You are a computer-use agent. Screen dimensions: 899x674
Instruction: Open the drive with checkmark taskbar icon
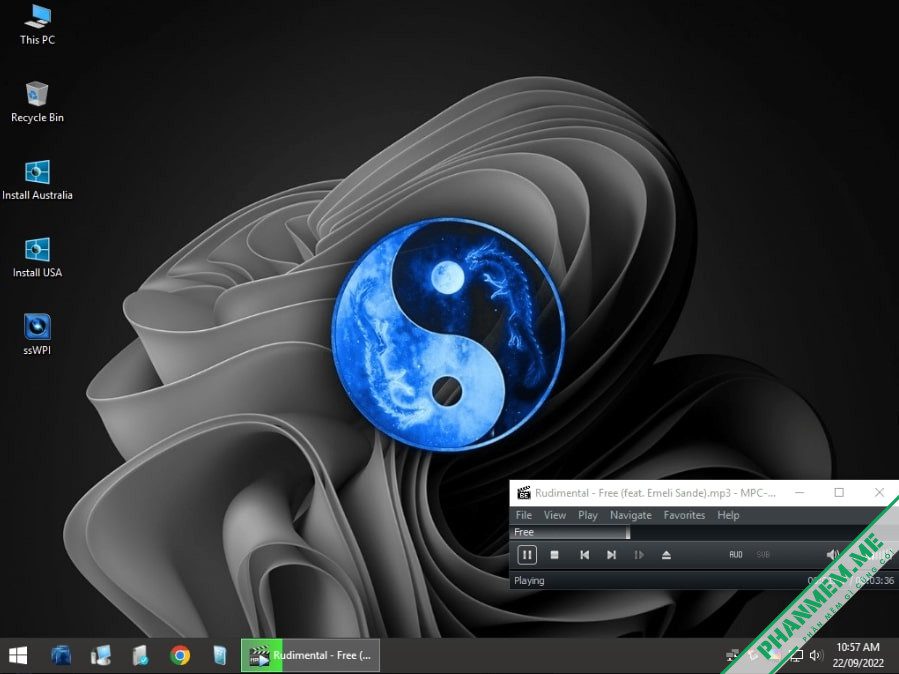tap(140, 656)
